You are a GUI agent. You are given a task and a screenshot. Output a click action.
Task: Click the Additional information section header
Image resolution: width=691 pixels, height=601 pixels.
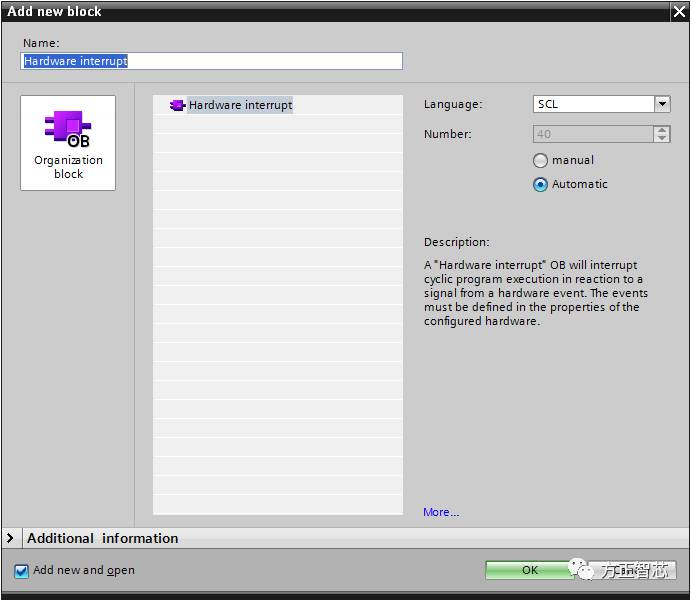(x=103, y=538)
